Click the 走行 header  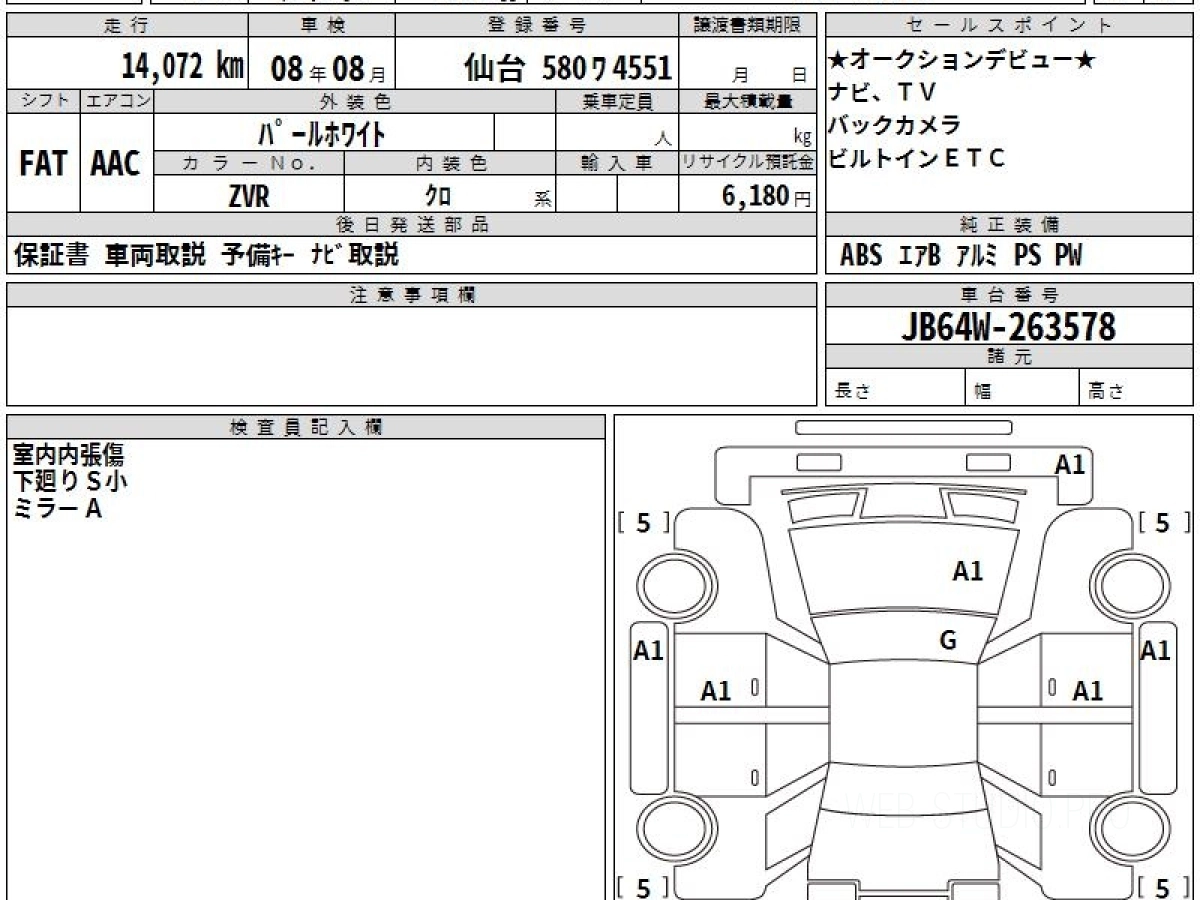click(126, 26)
